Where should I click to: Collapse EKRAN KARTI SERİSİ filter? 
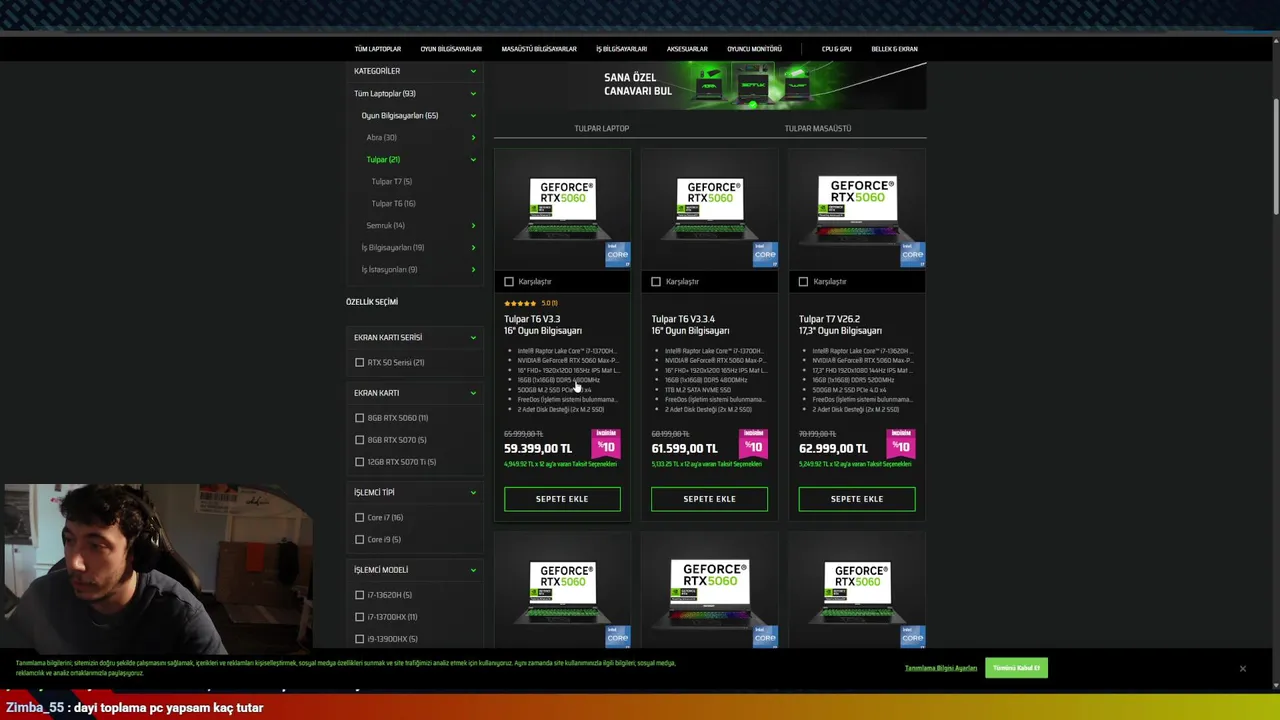[x=473, y=337]
